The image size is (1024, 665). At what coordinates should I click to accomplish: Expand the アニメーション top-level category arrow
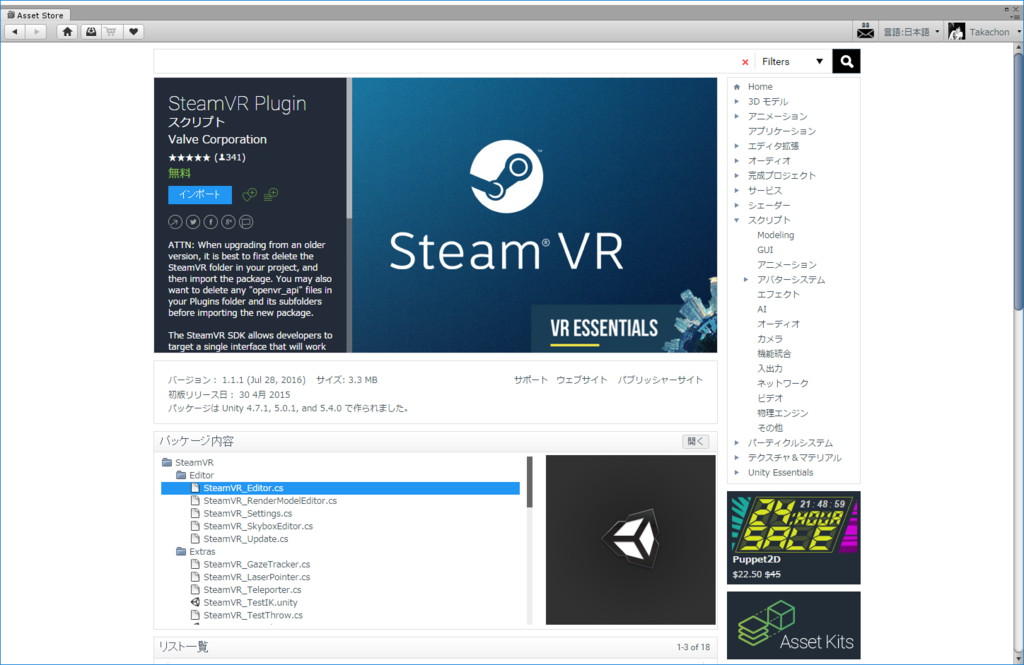[737, 116]
